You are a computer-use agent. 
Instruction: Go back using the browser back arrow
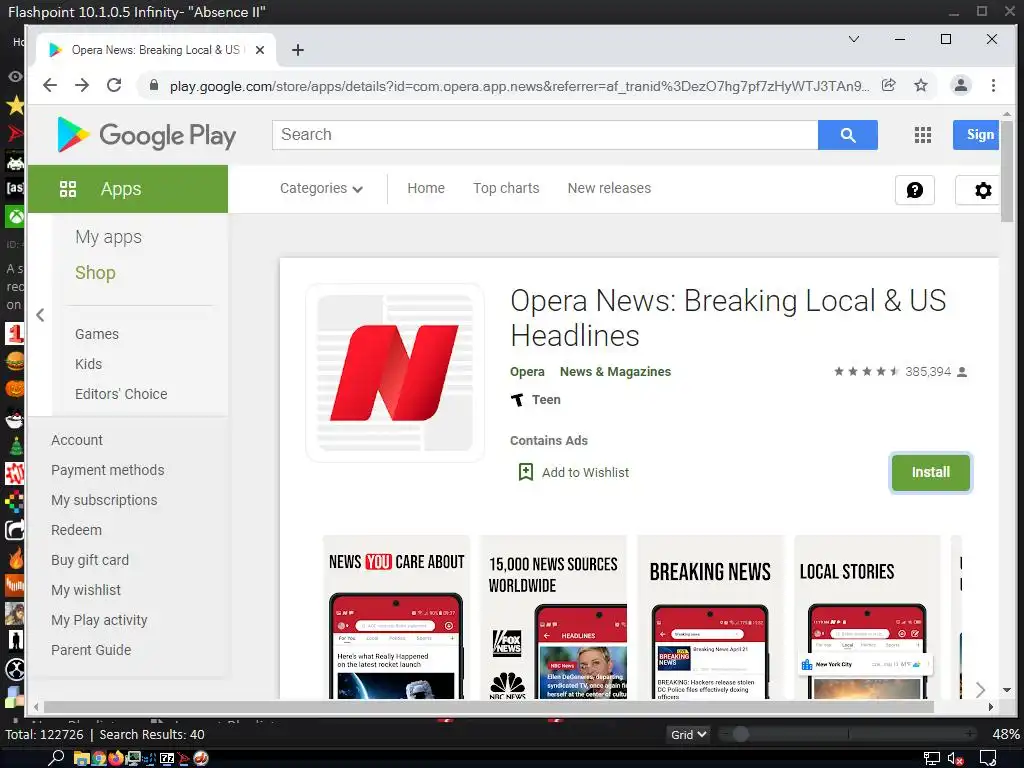point(50,85)
